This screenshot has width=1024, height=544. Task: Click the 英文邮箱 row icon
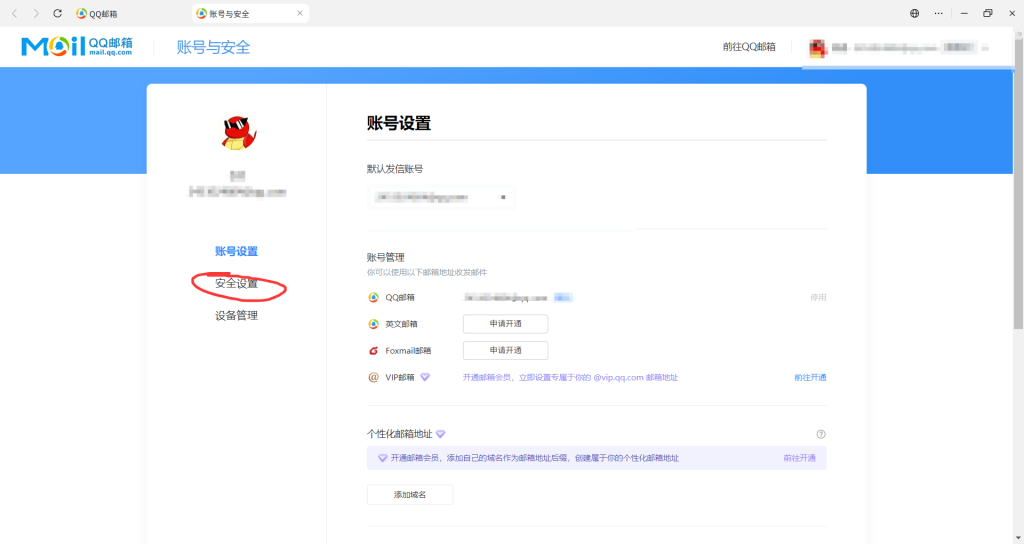(374, 324)
